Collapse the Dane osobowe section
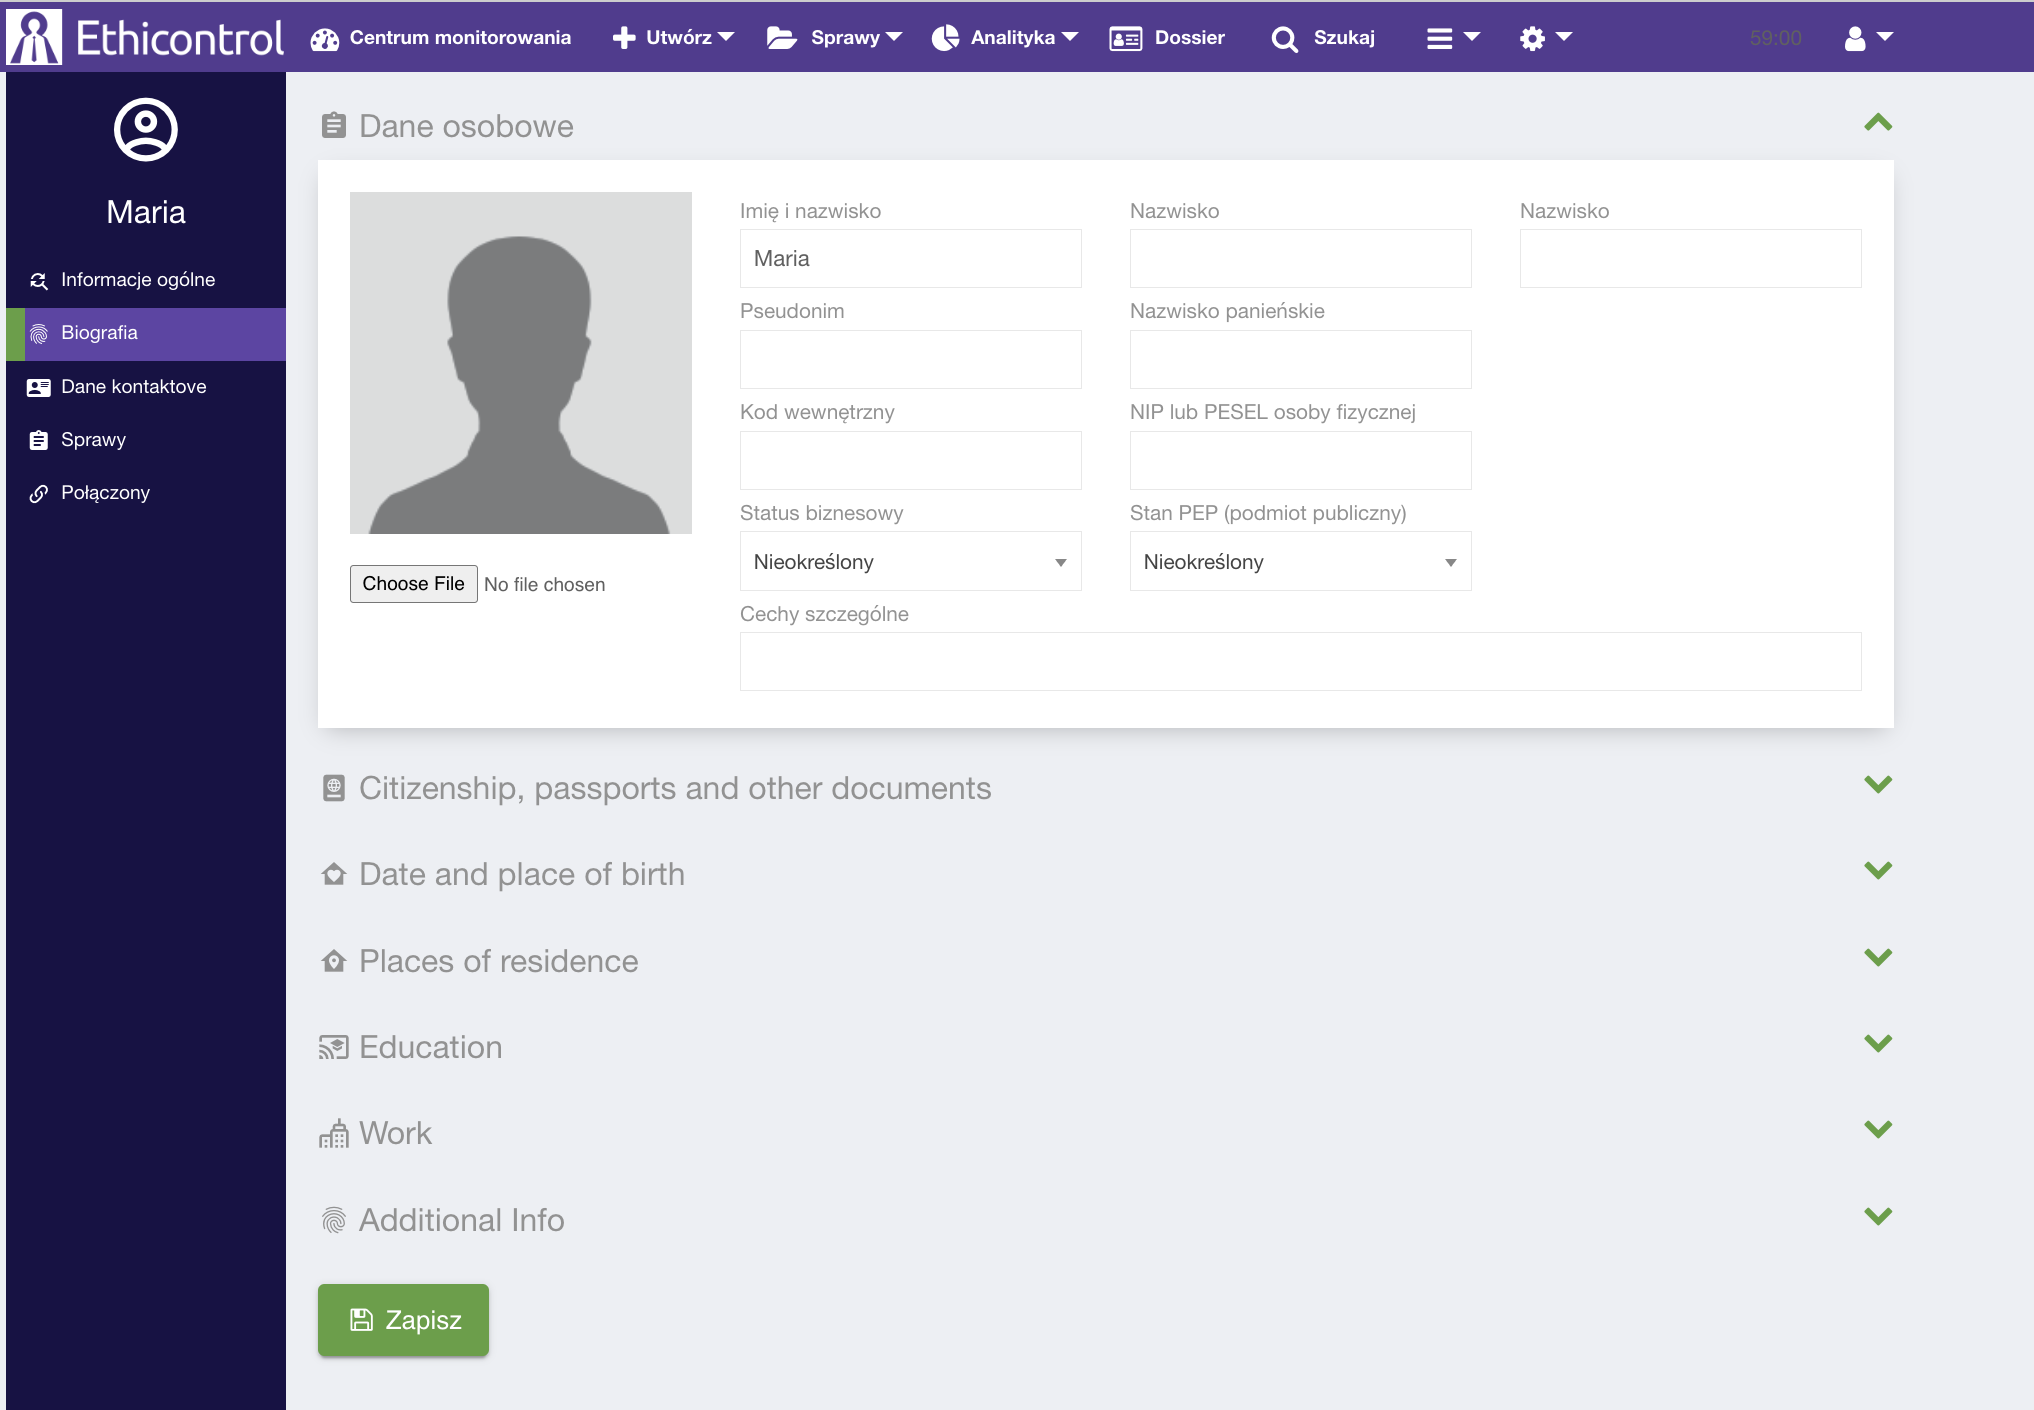Screen dimensions: 2034x1410 [x=1878, y=123]
